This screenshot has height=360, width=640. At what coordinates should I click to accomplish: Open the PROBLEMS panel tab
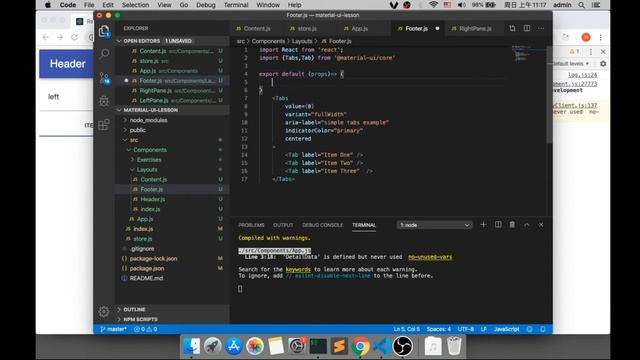tap(251, 225)
